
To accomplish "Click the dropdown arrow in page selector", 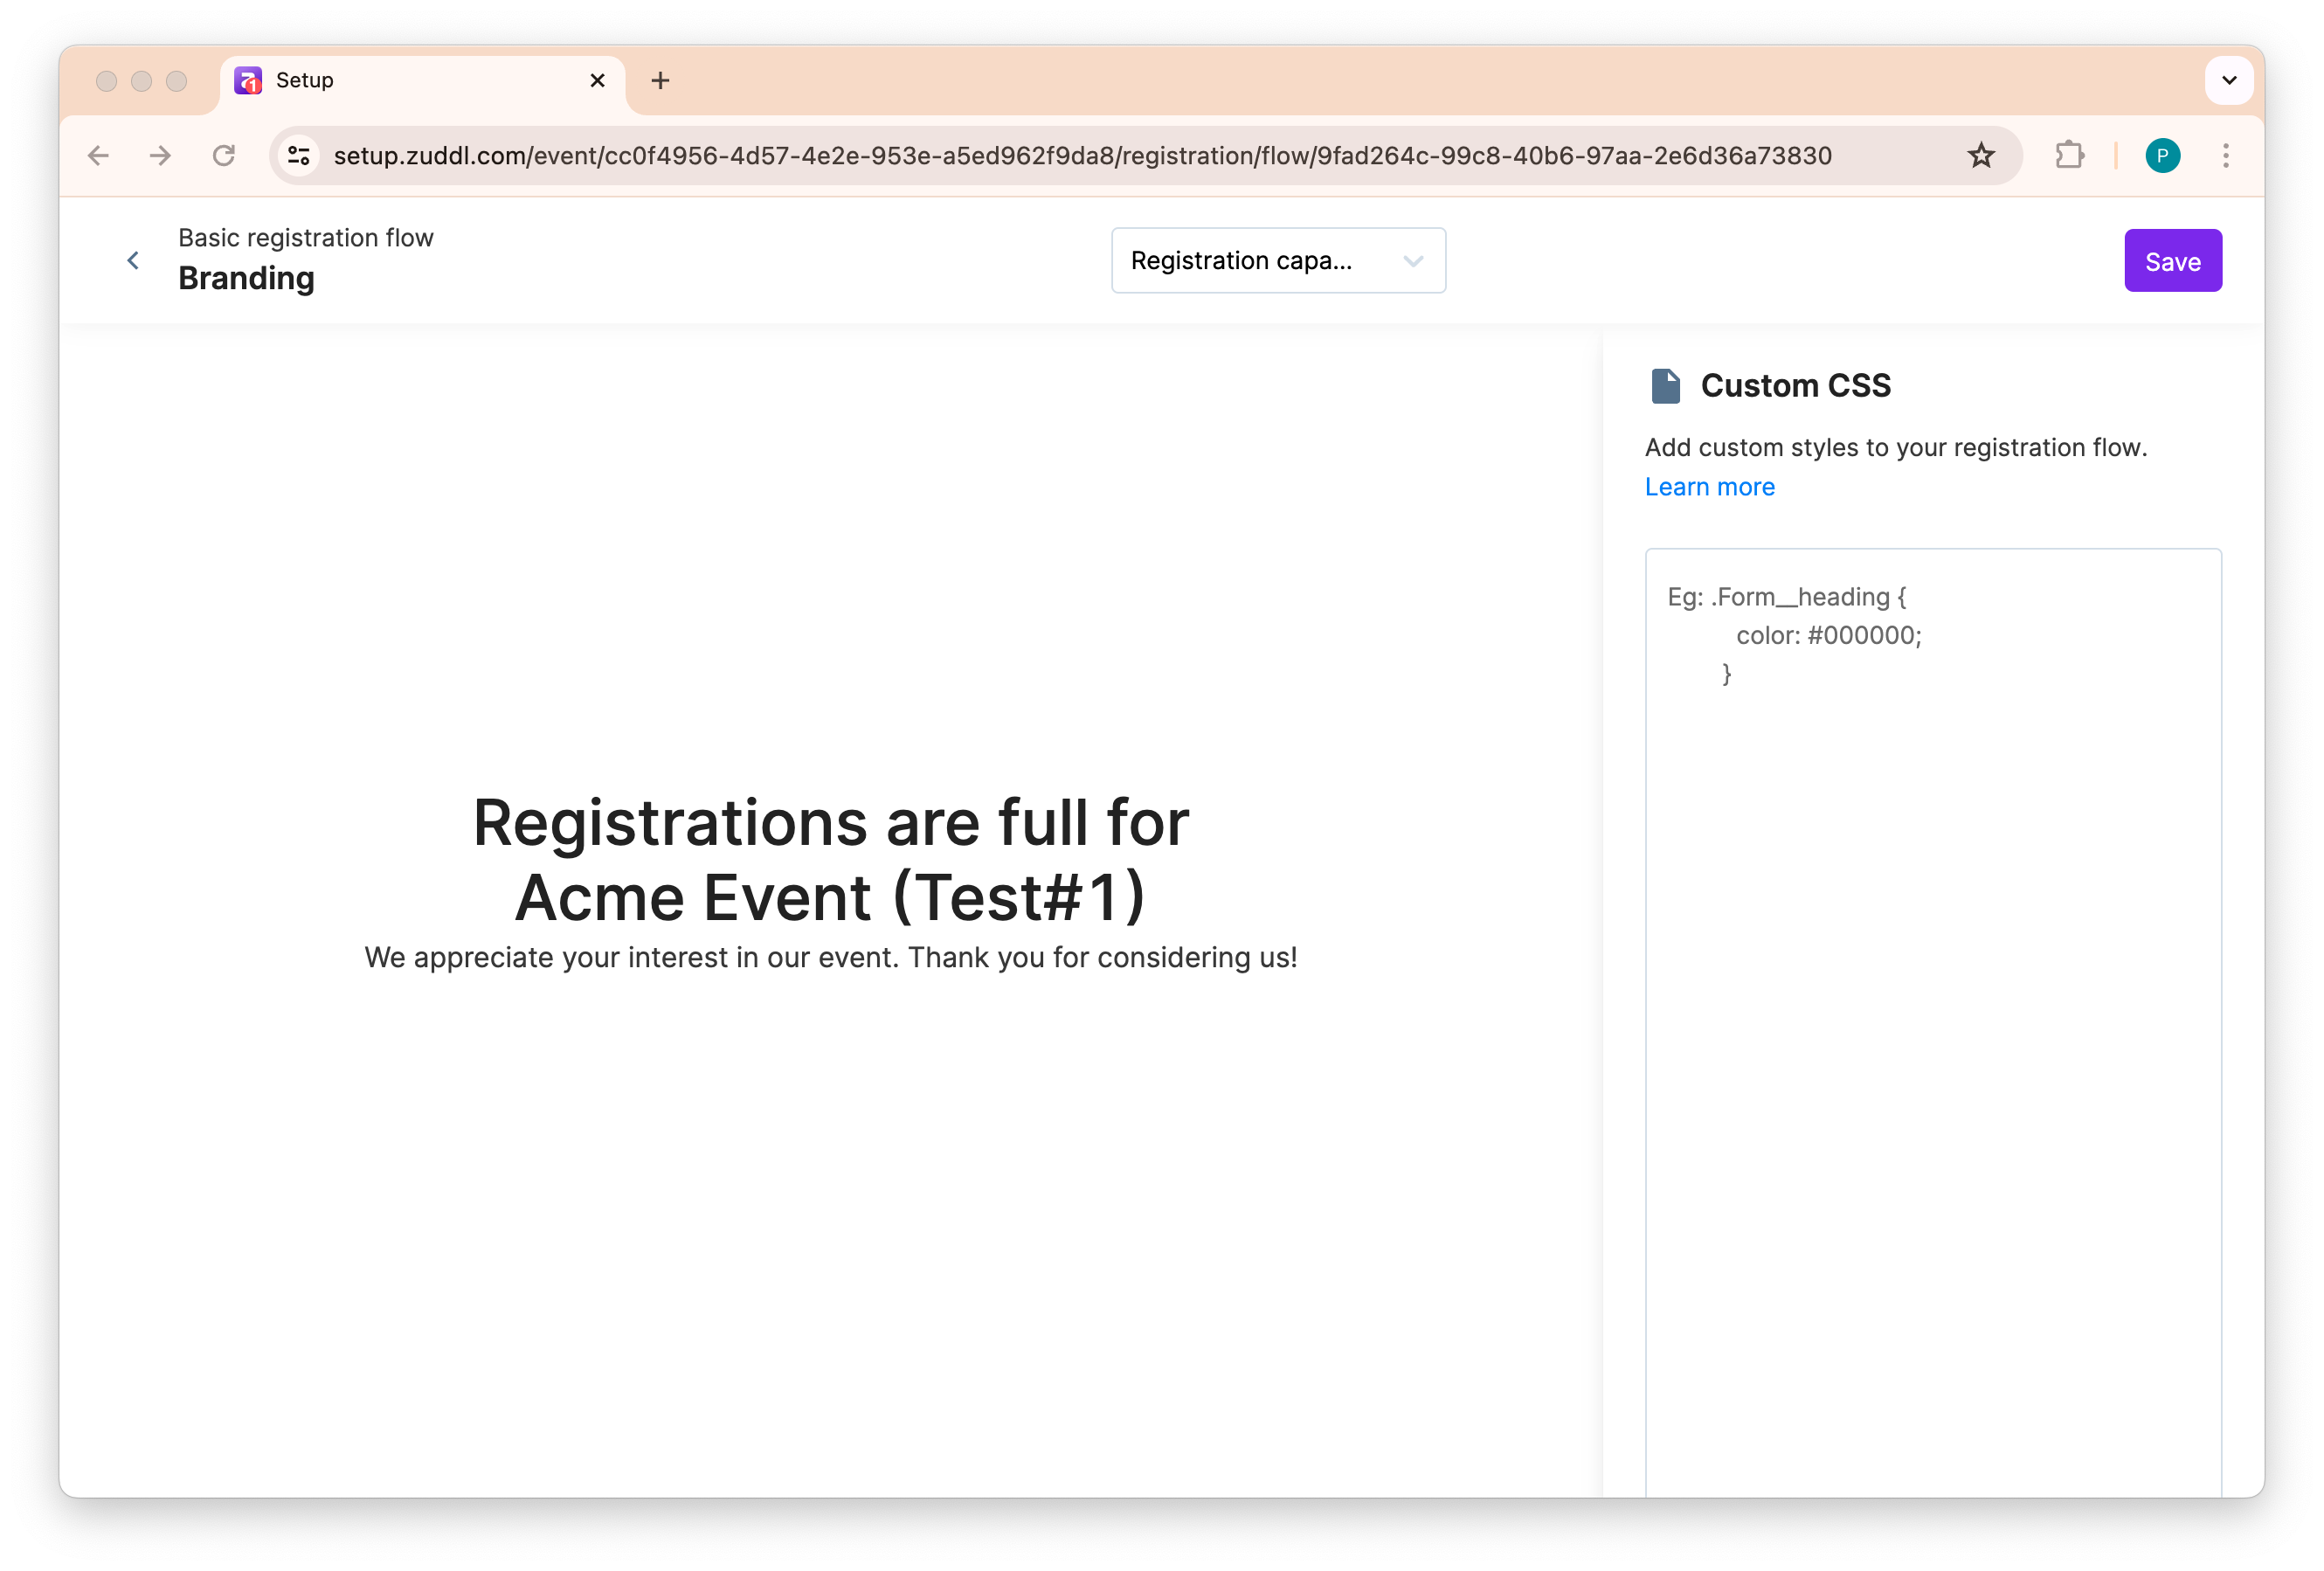I will point(1412,261).
